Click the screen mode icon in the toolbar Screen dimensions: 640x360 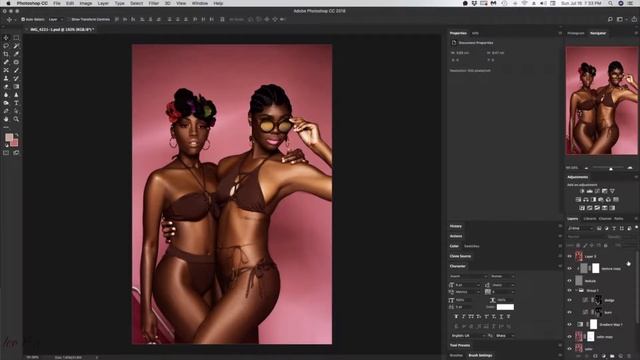coord(16,153)
